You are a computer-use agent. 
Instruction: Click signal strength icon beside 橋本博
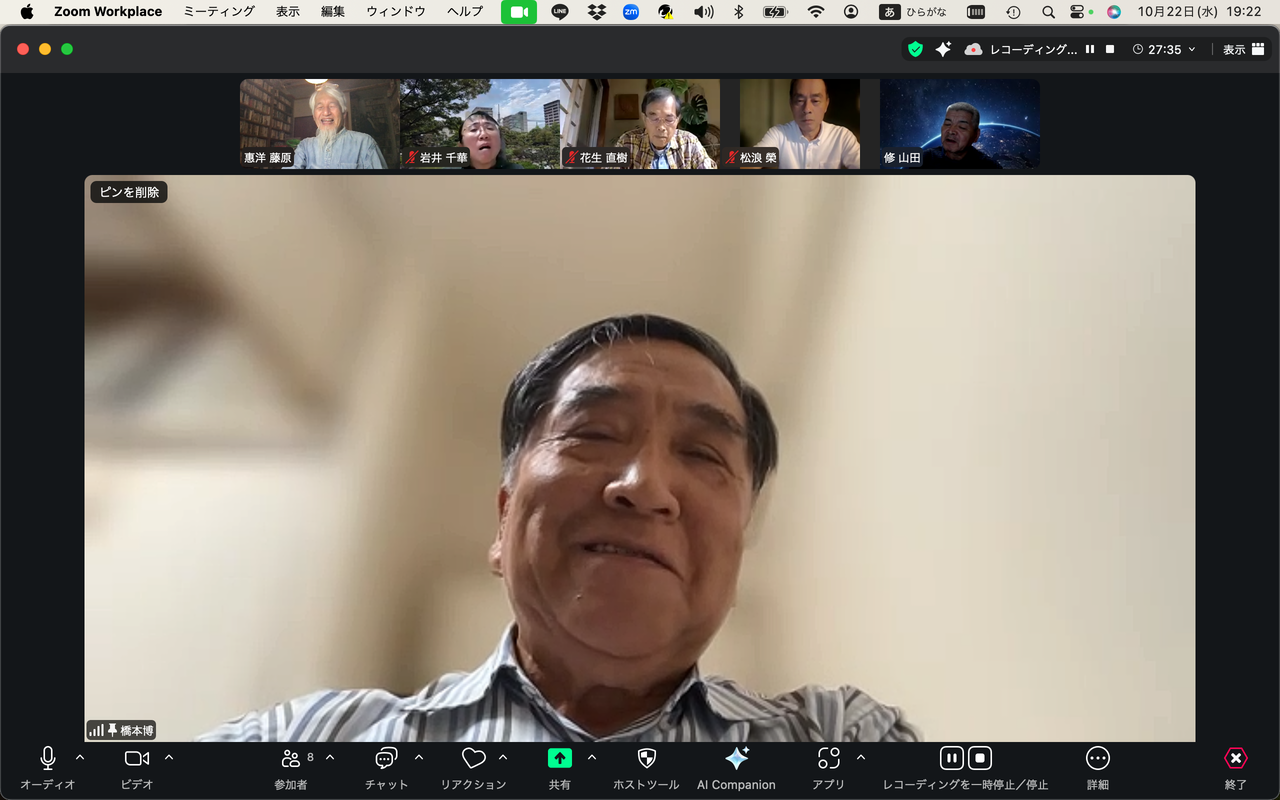(x=96, y=731)
